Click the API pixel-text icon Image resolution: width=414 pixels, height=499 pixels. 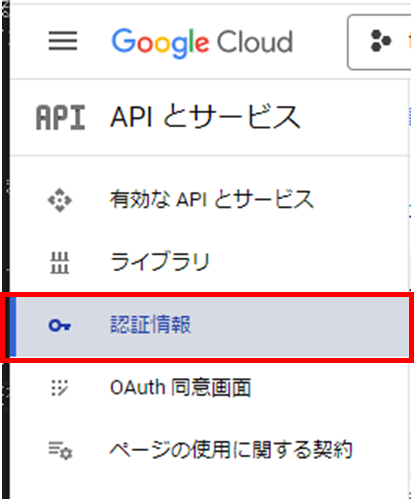point(60,117)
